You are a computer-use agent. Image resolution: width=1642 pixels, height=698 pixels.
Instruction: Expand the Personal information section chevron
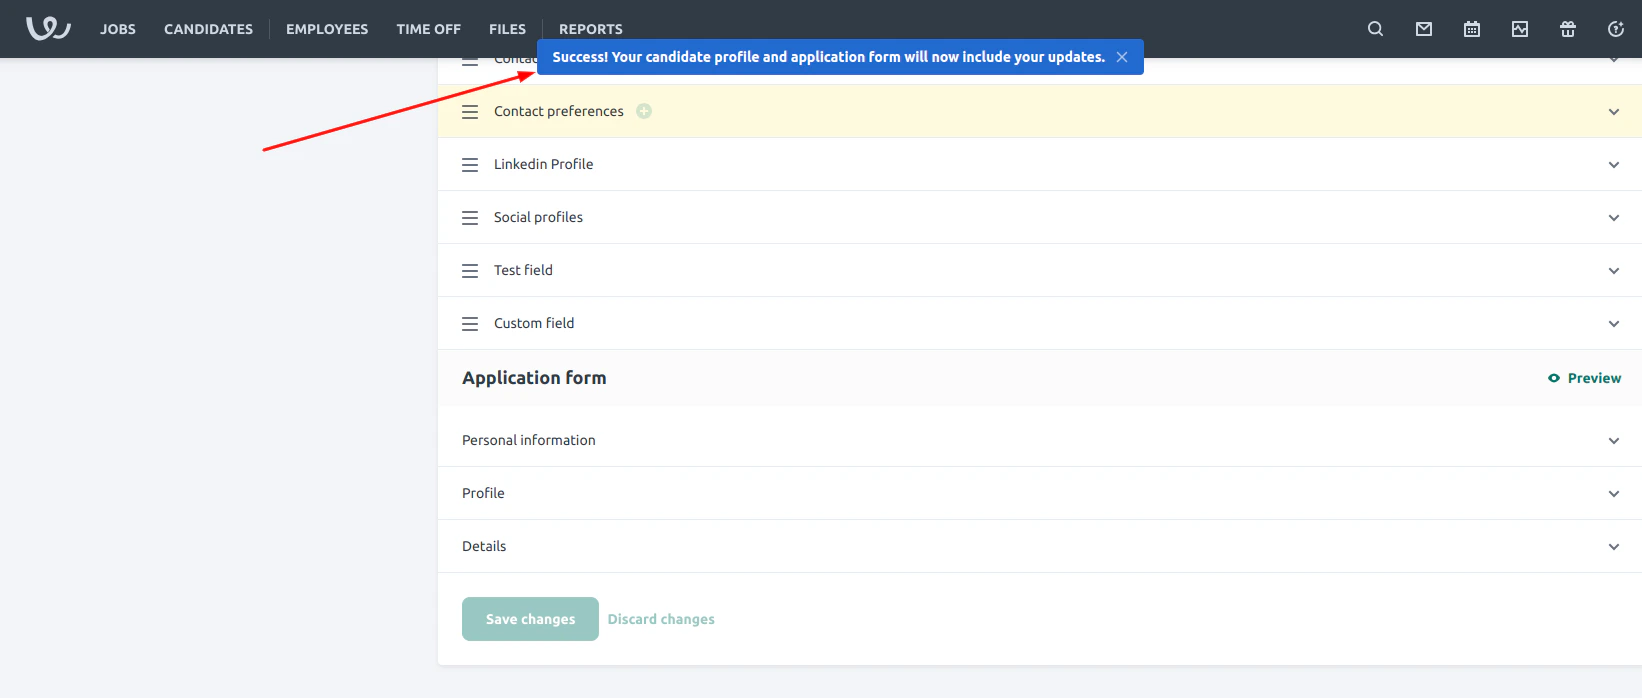[1614, 441]
